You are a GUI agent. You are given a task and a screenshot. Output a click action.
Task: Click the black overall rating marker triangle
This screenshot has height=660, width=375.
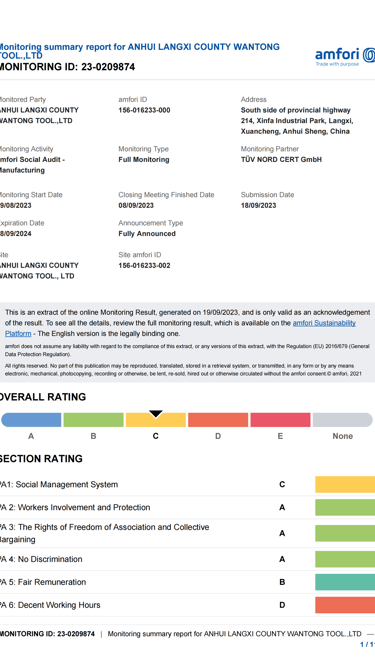(x=156, y=414)
